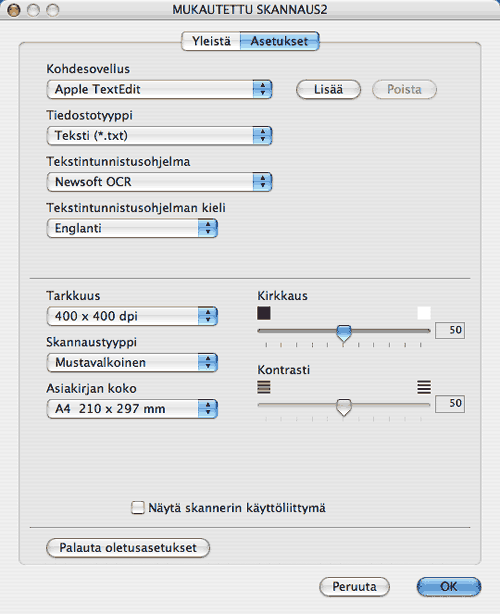
Task: Click the dark brightness icon under Kirkkaus
Action: 264,313
